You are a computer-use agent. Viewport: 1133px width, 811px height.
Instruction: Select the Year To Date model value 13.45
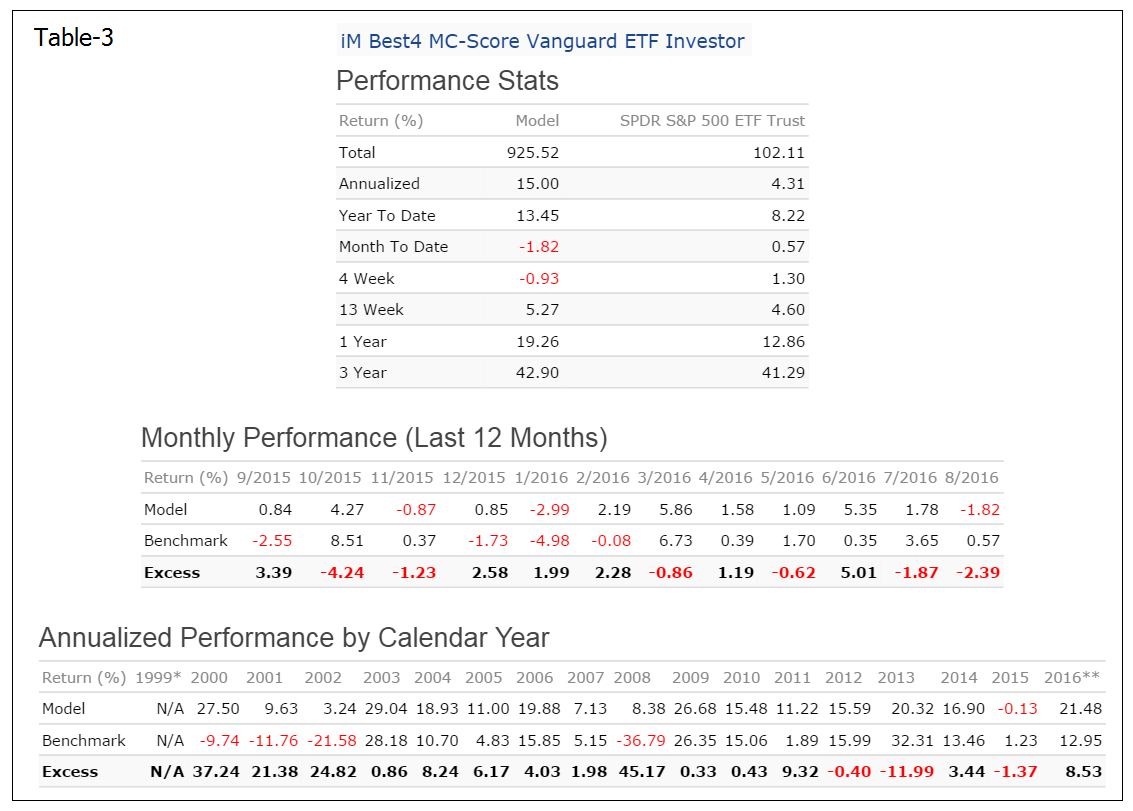click(x=538, y=215)
